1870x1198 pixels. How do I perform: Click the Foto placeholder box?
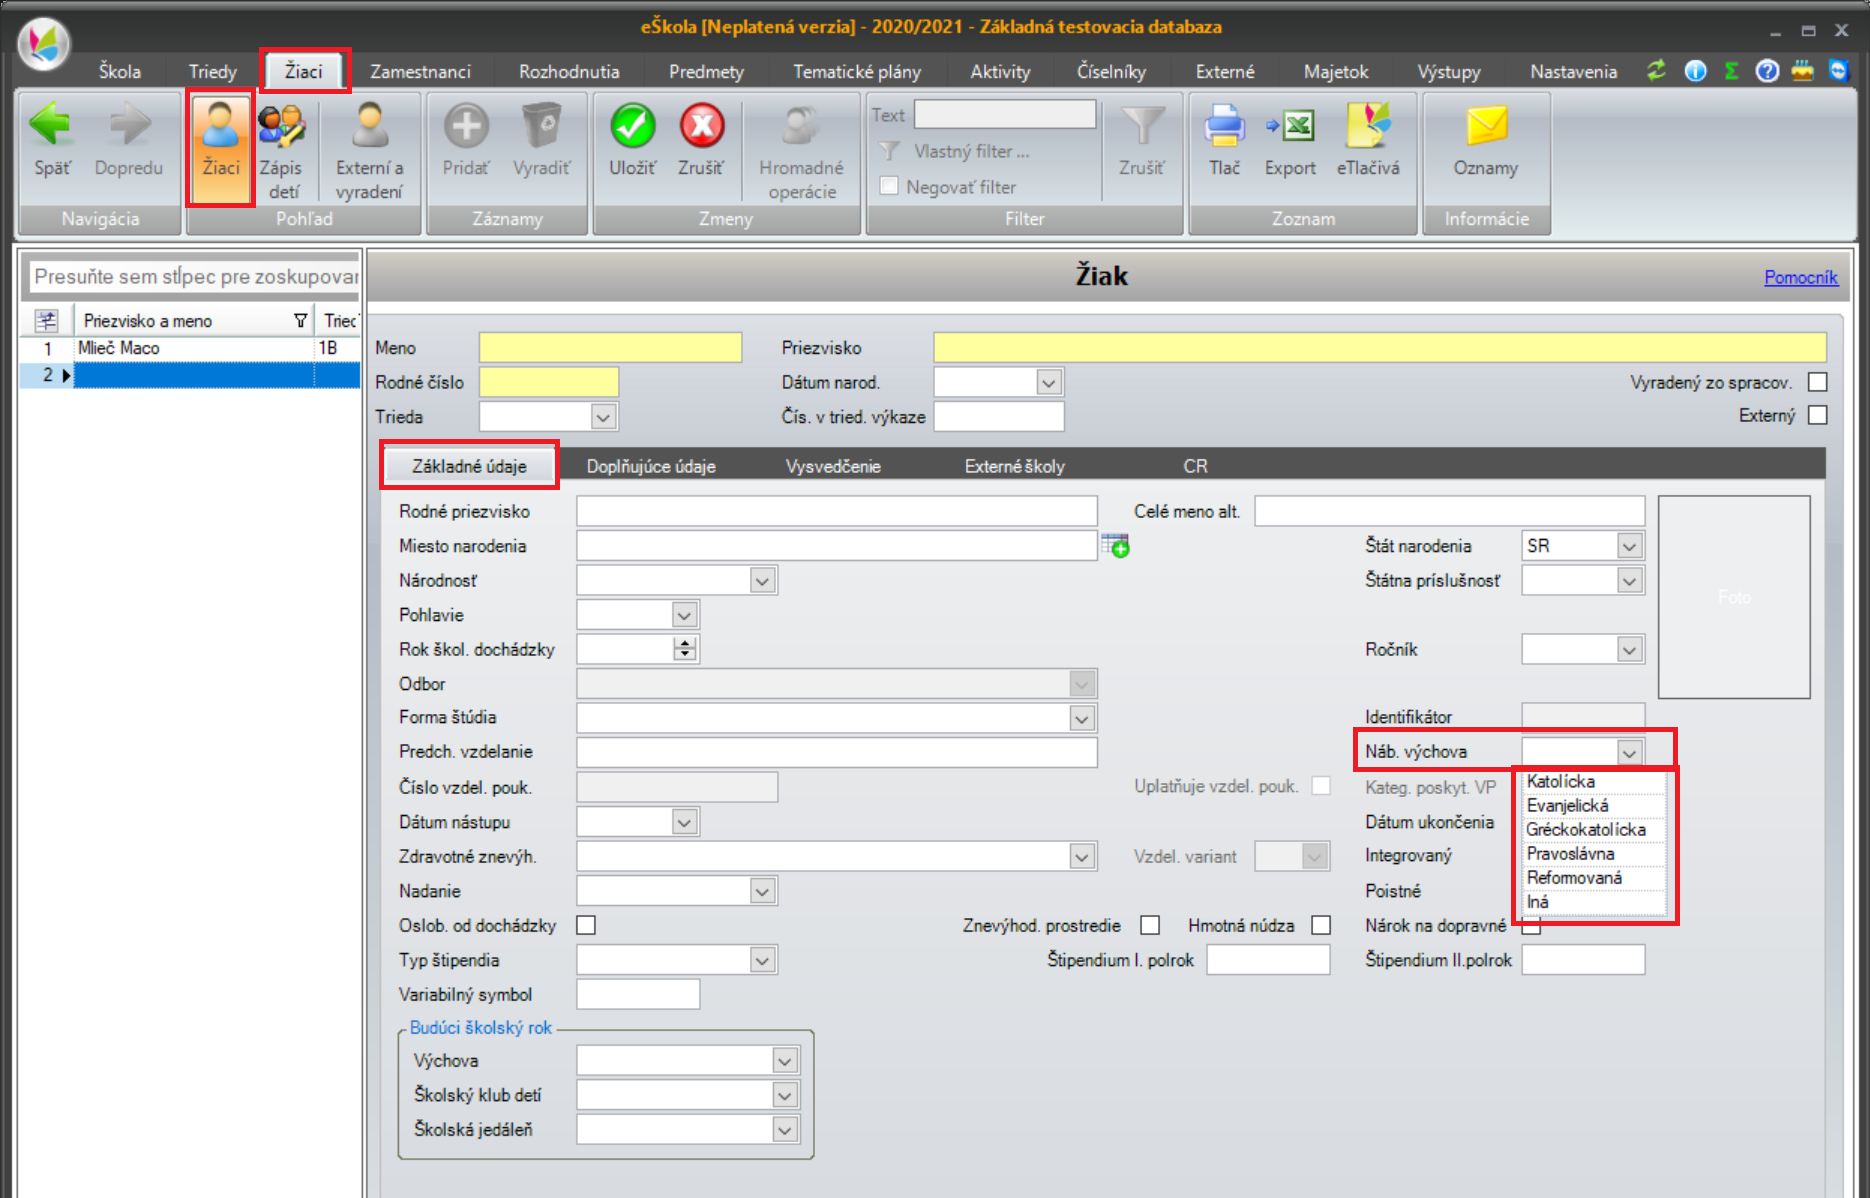click(1734, 597)
